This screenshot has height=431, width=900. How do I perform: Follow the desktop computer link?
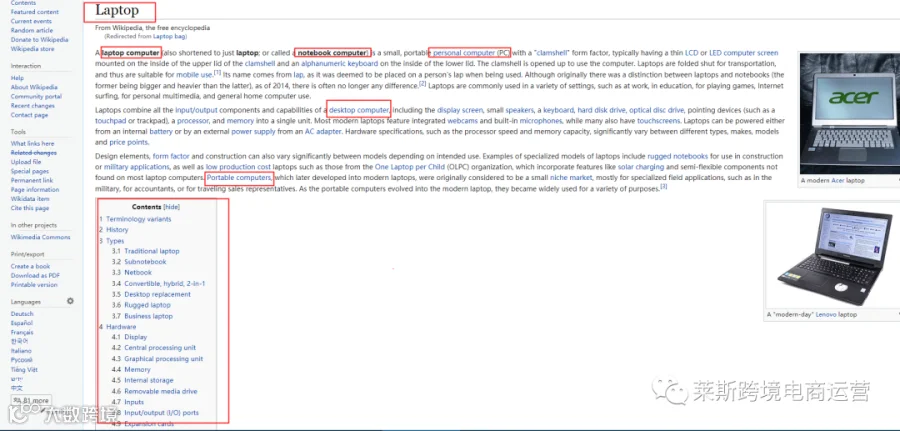[x=359, y=110]
